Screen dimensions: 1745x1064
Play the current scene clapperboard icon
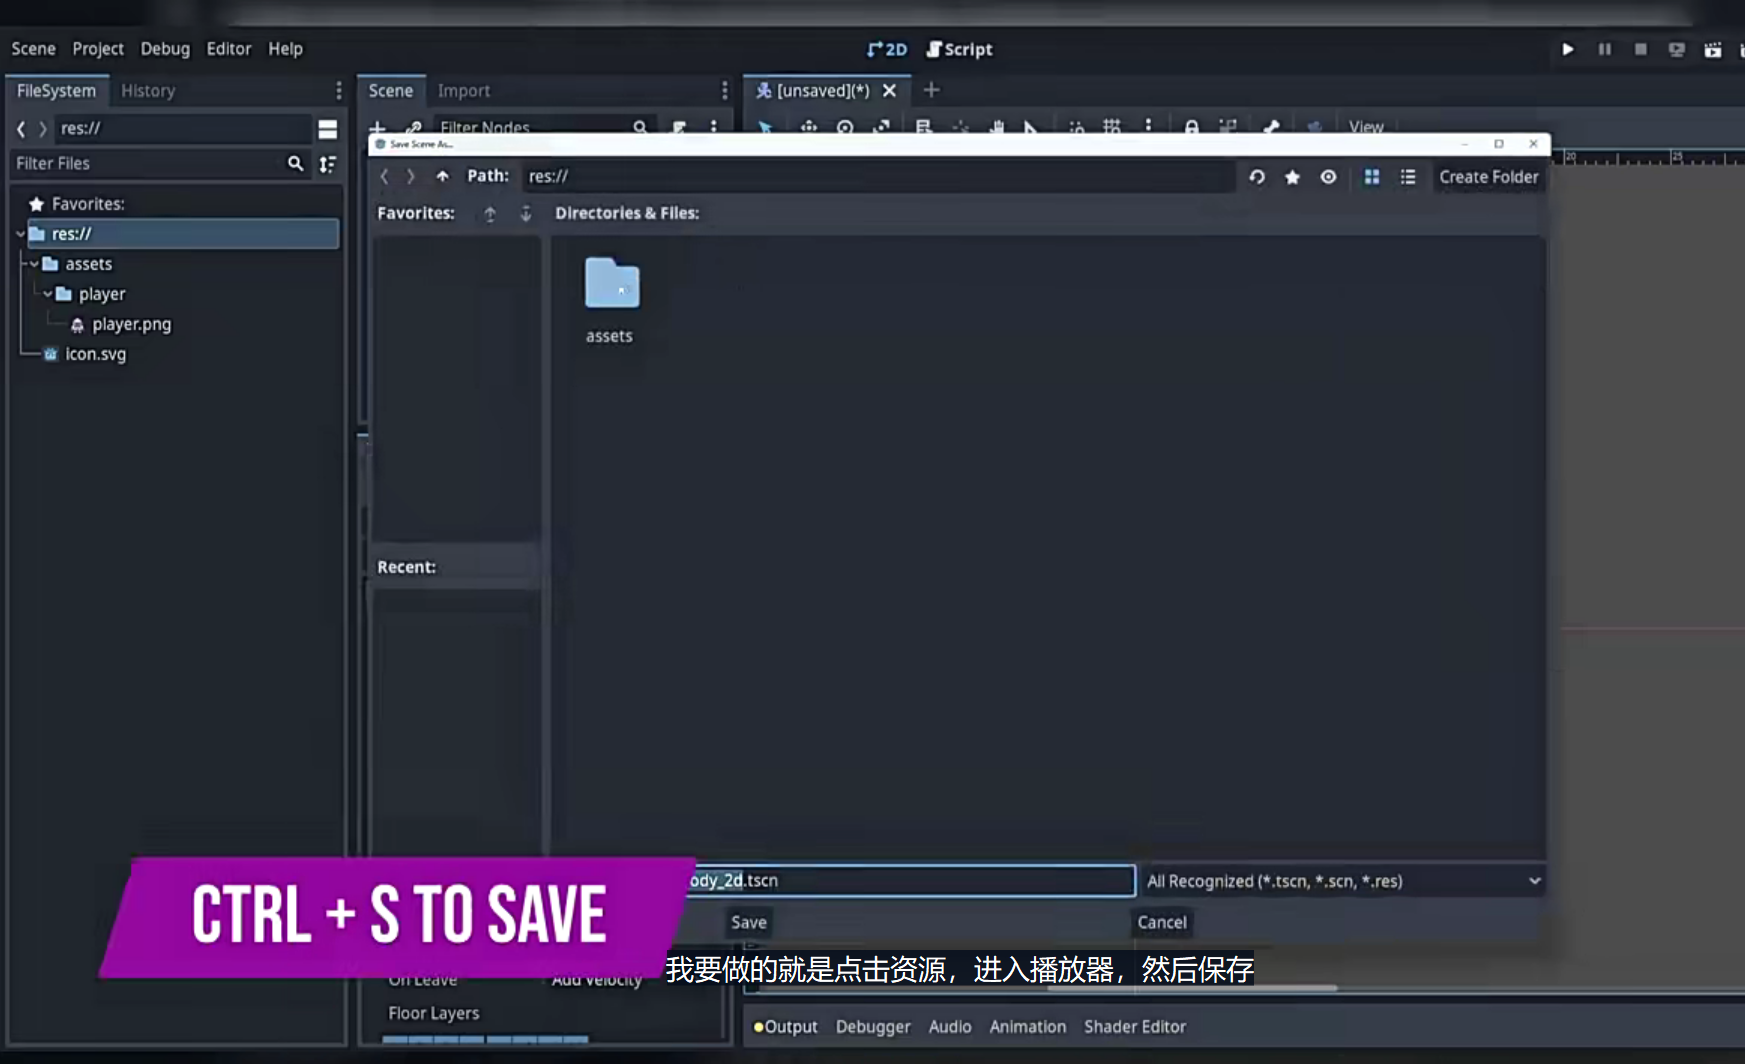click(1712, 49)
